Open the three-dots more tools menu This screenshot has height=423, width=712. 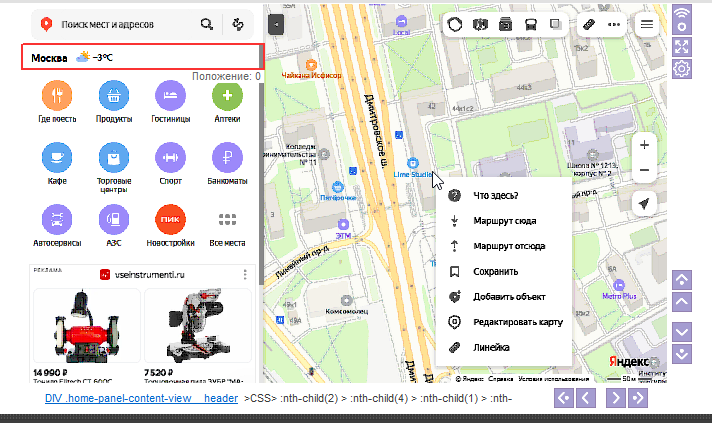click(614, 24)
